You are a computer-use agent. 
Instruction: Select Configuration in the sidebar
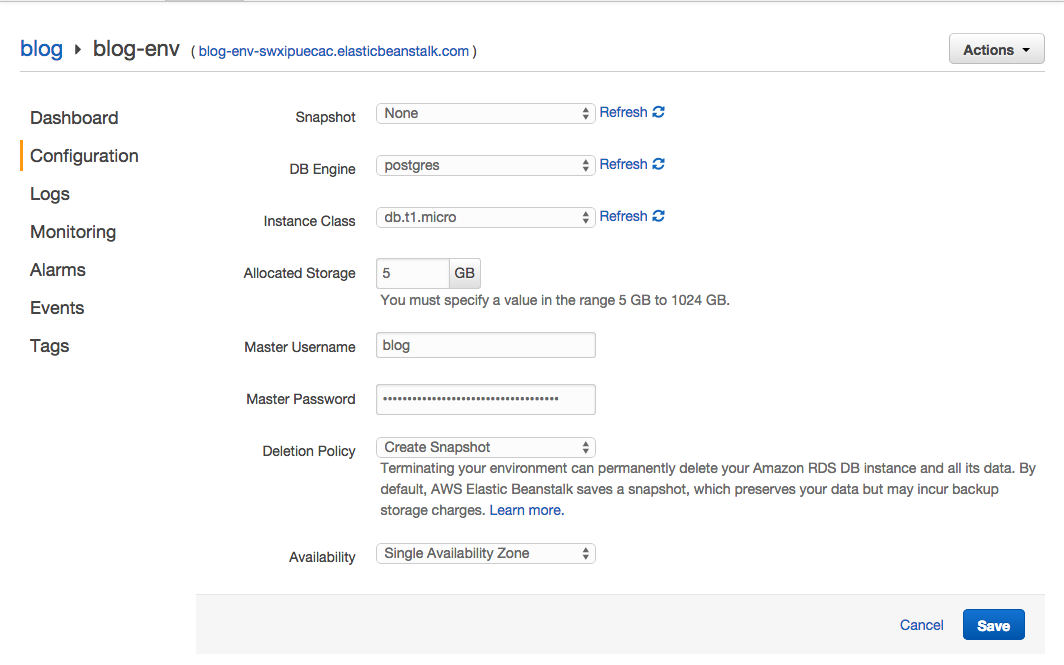tap(84, 156)
